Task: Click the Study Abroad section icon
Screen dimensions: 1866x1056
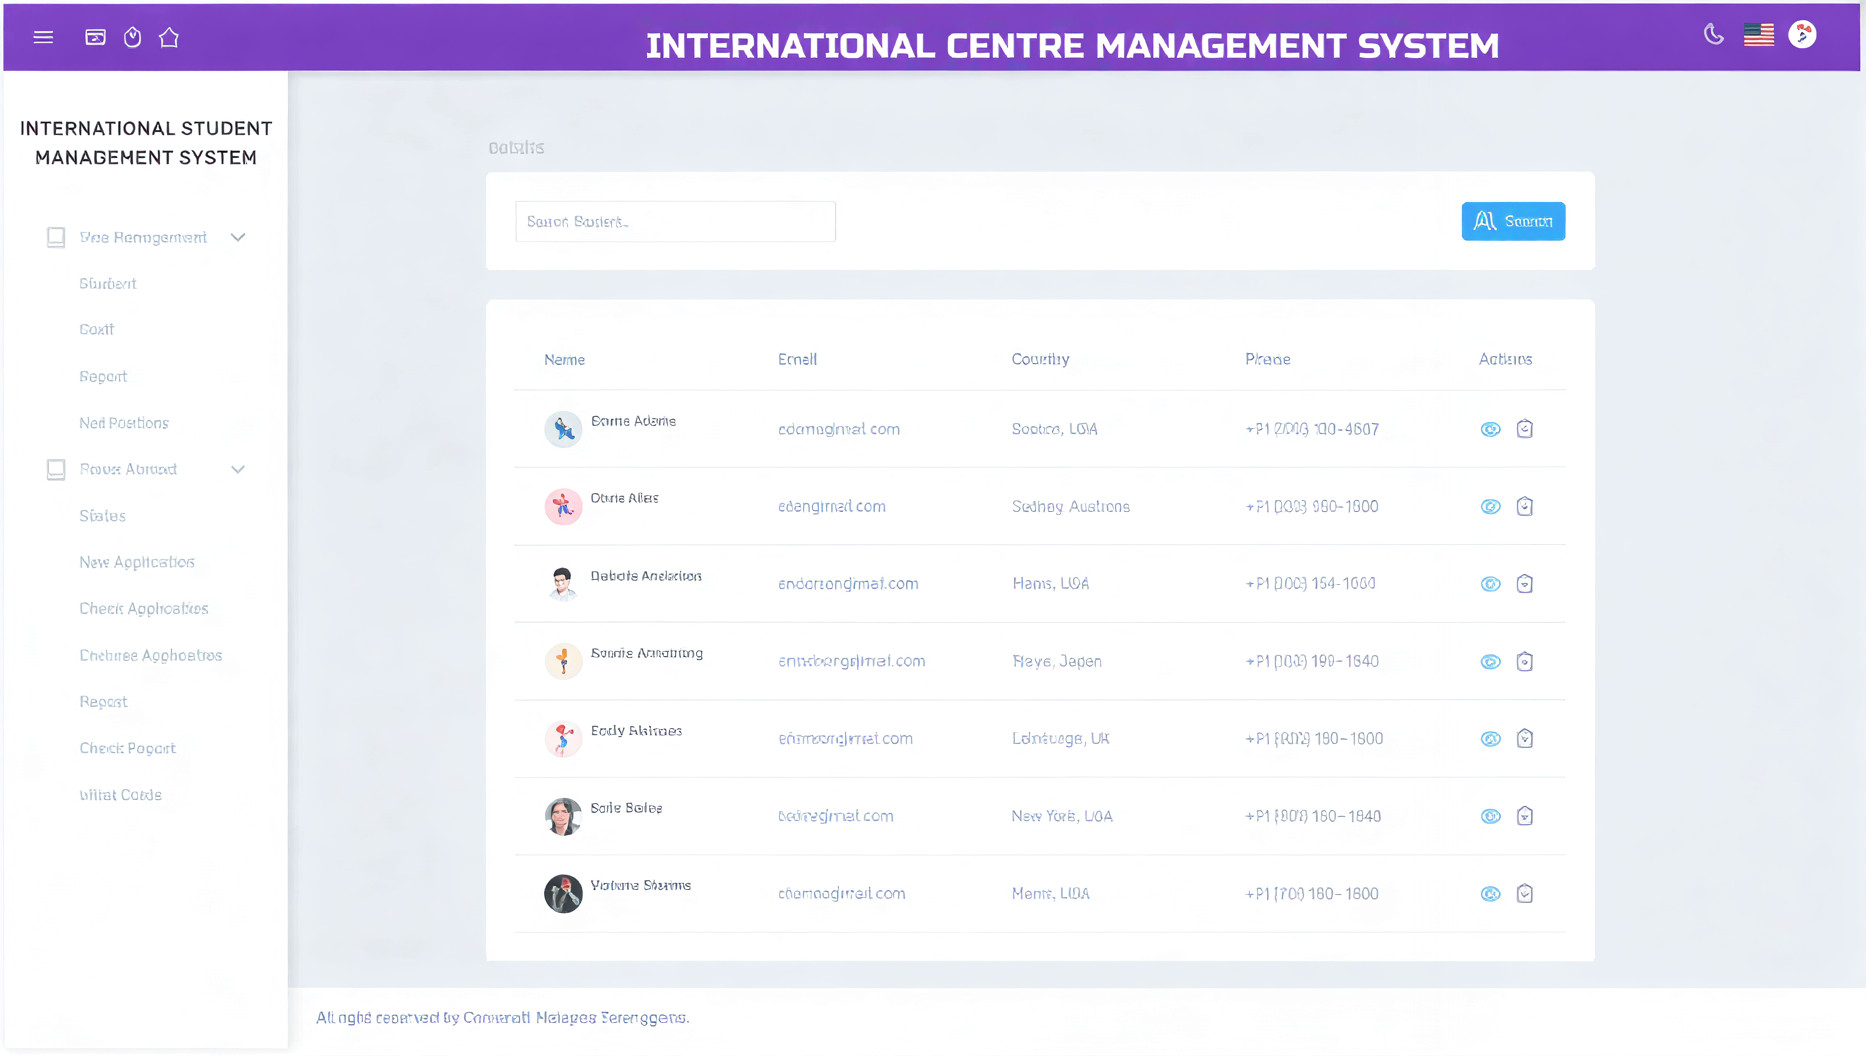Action: pos(55,469)
